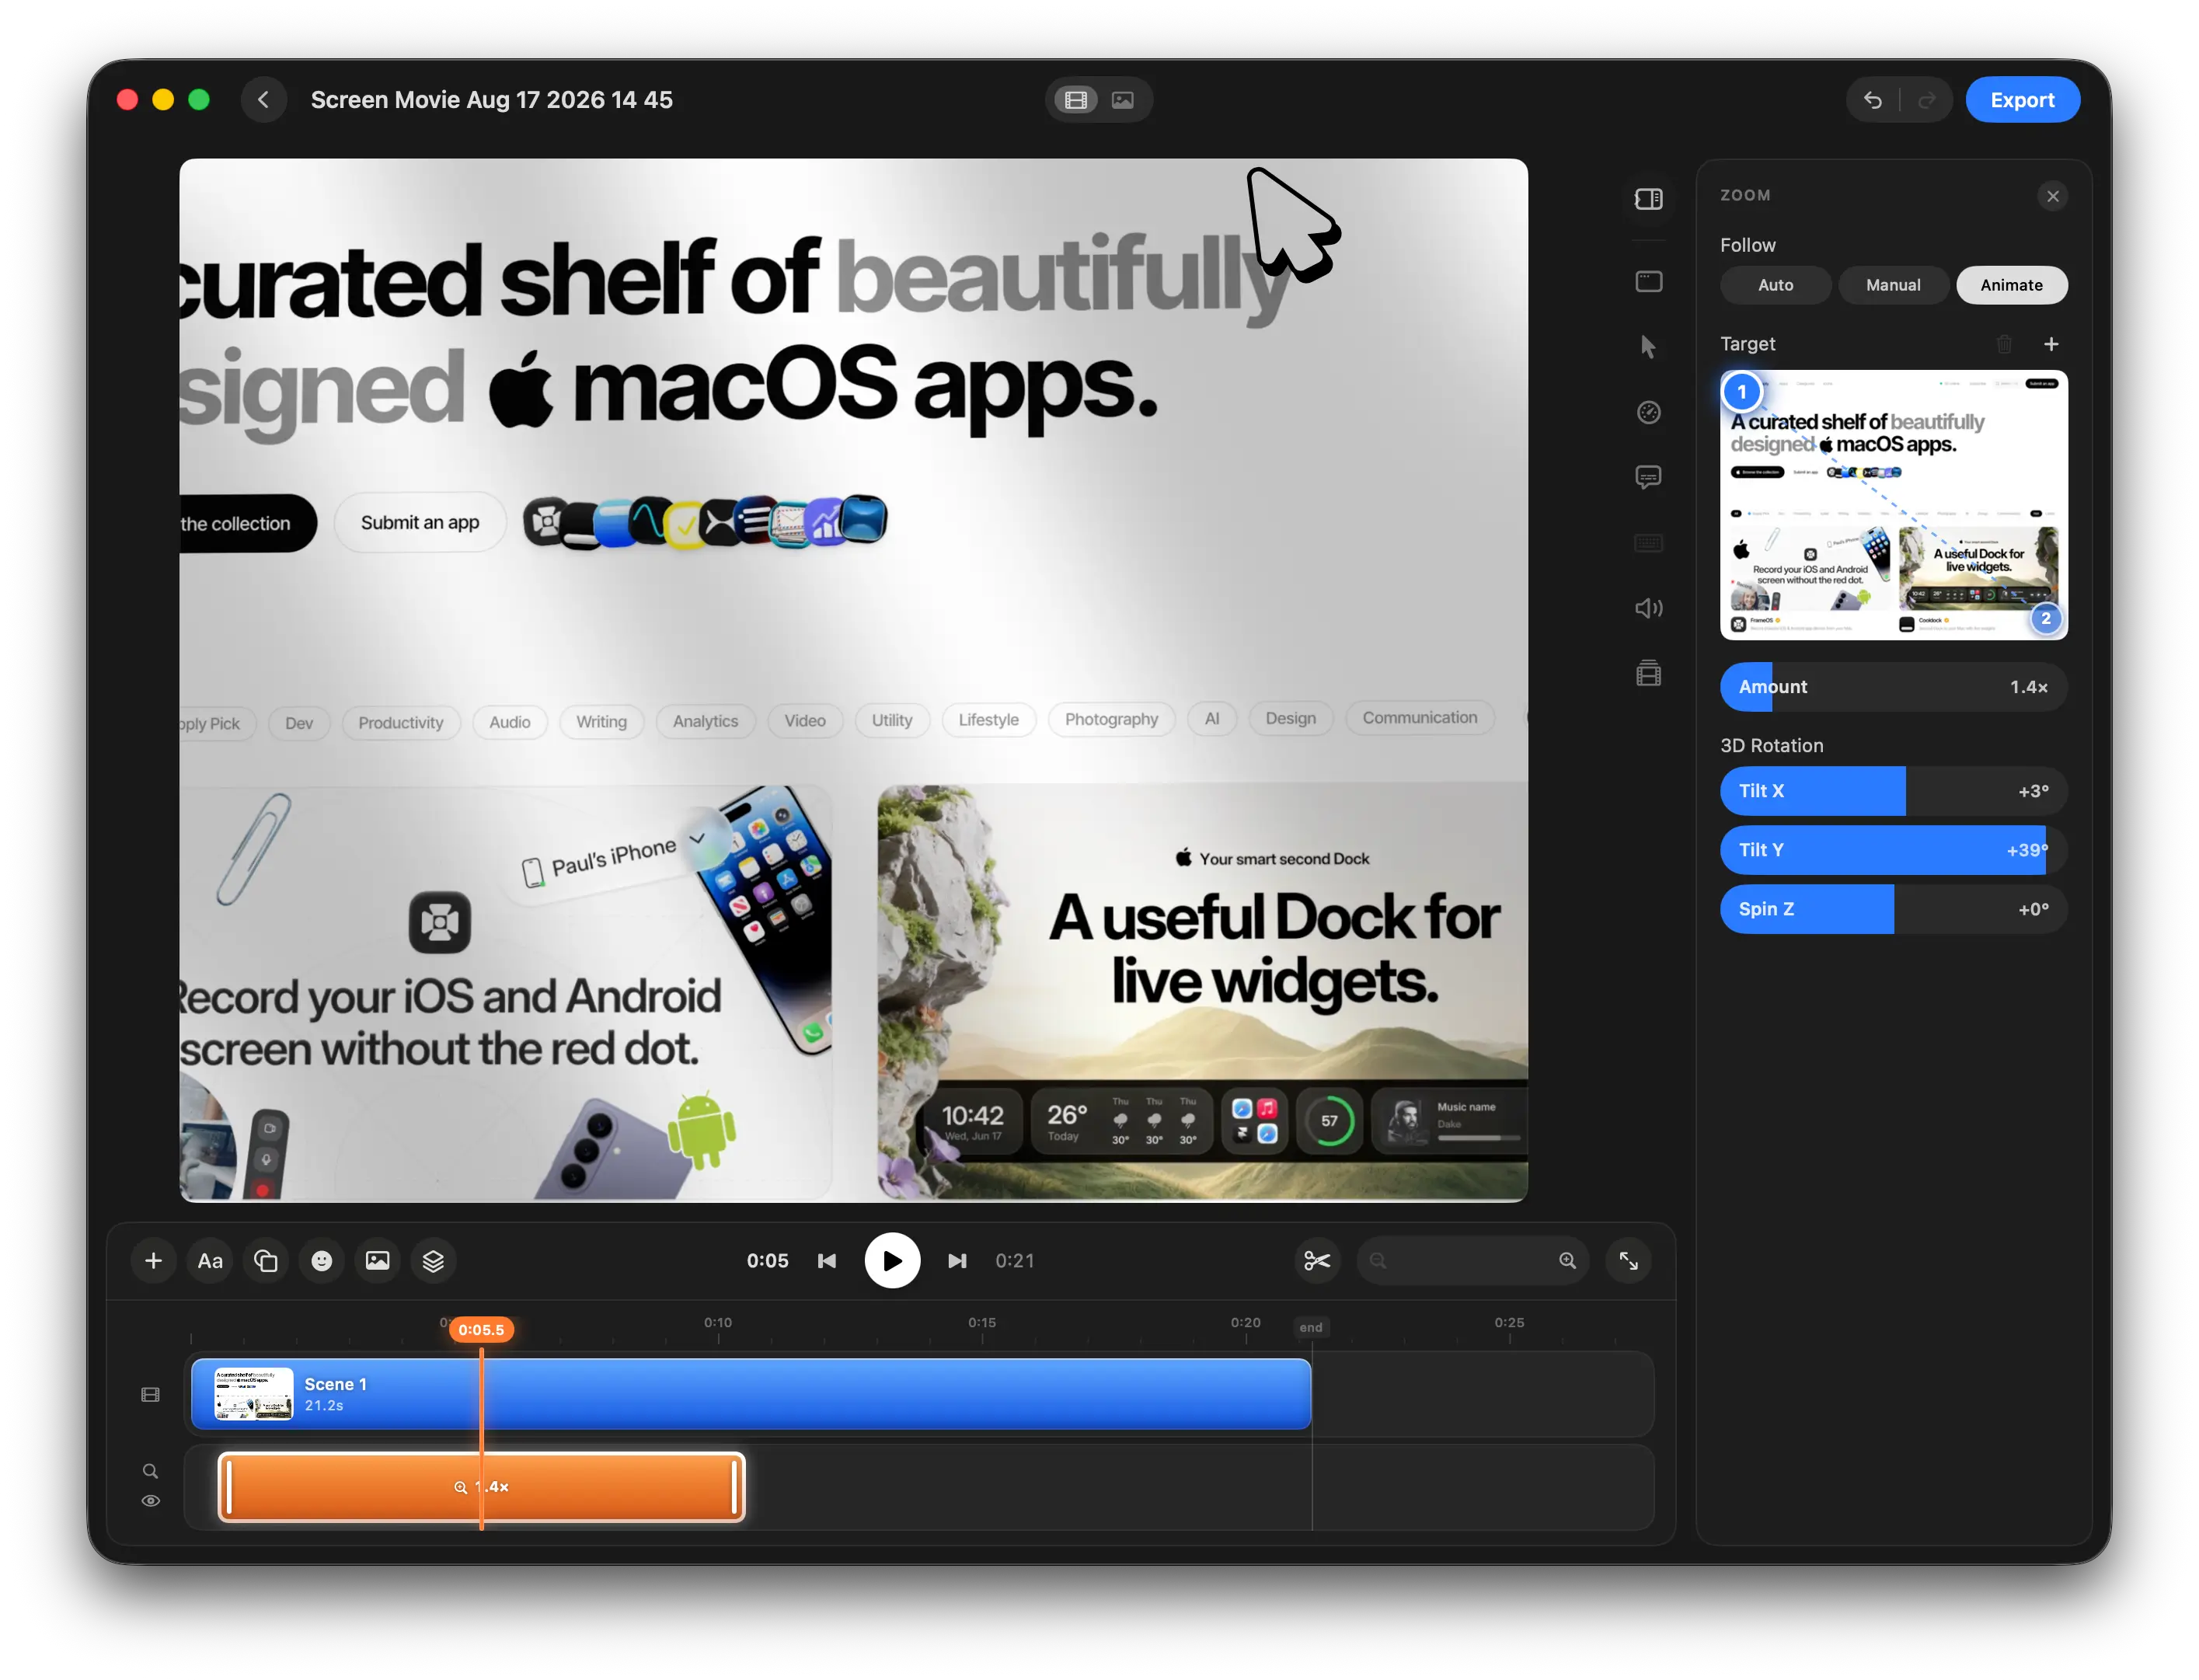Open the audio volume settings icon
The width and height of the screenshot is (2199, 1680).
[1649, 608]
